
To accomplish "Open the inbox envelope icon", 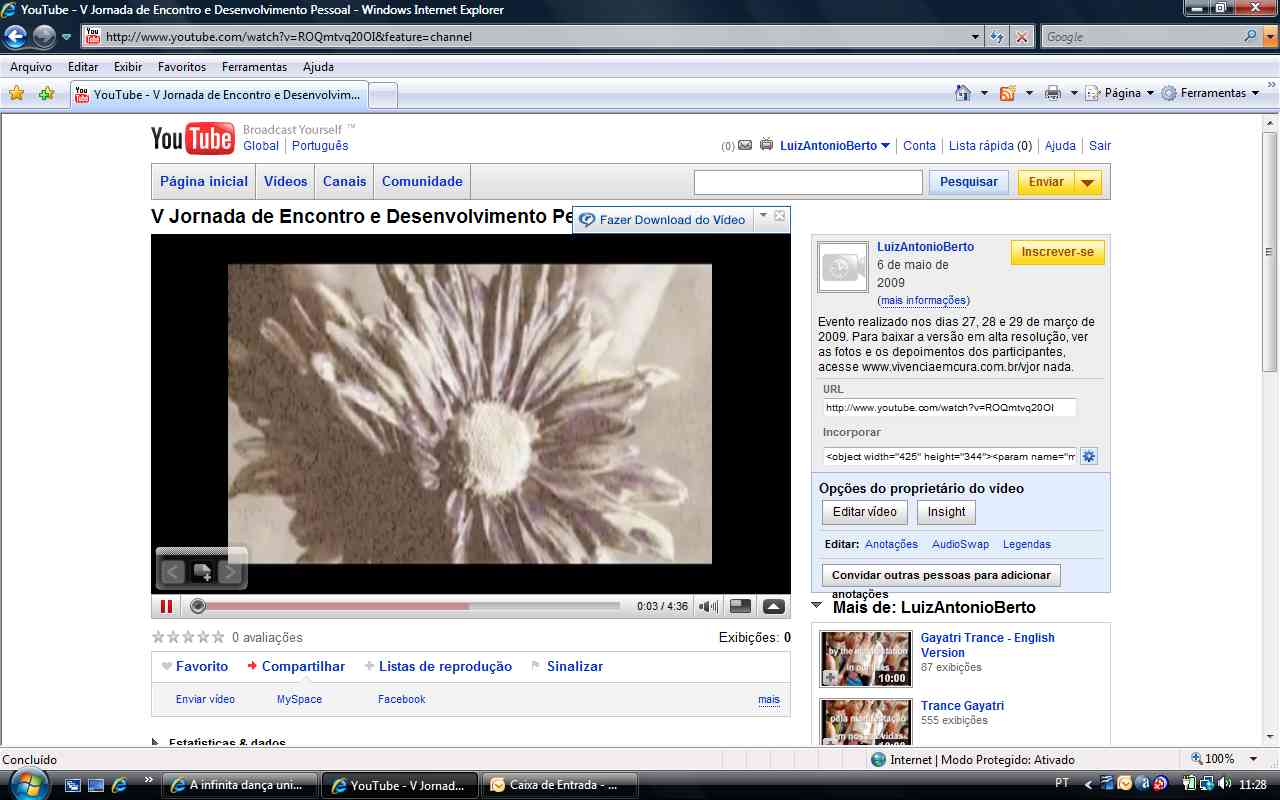I will (744, 145).
